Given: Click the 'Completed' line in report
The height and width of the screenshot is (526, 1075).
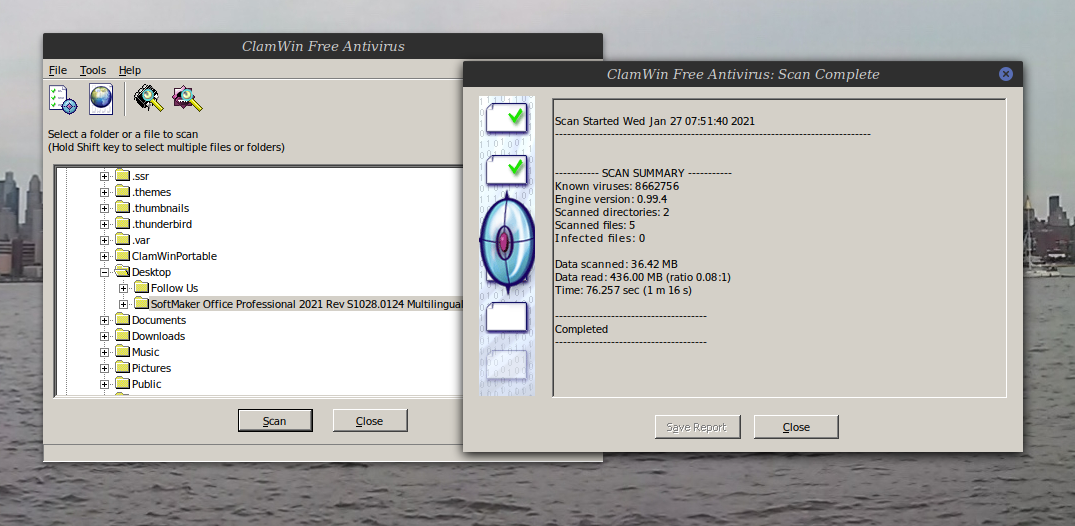Looking at the screenshot, I should [x=581, y=329].
